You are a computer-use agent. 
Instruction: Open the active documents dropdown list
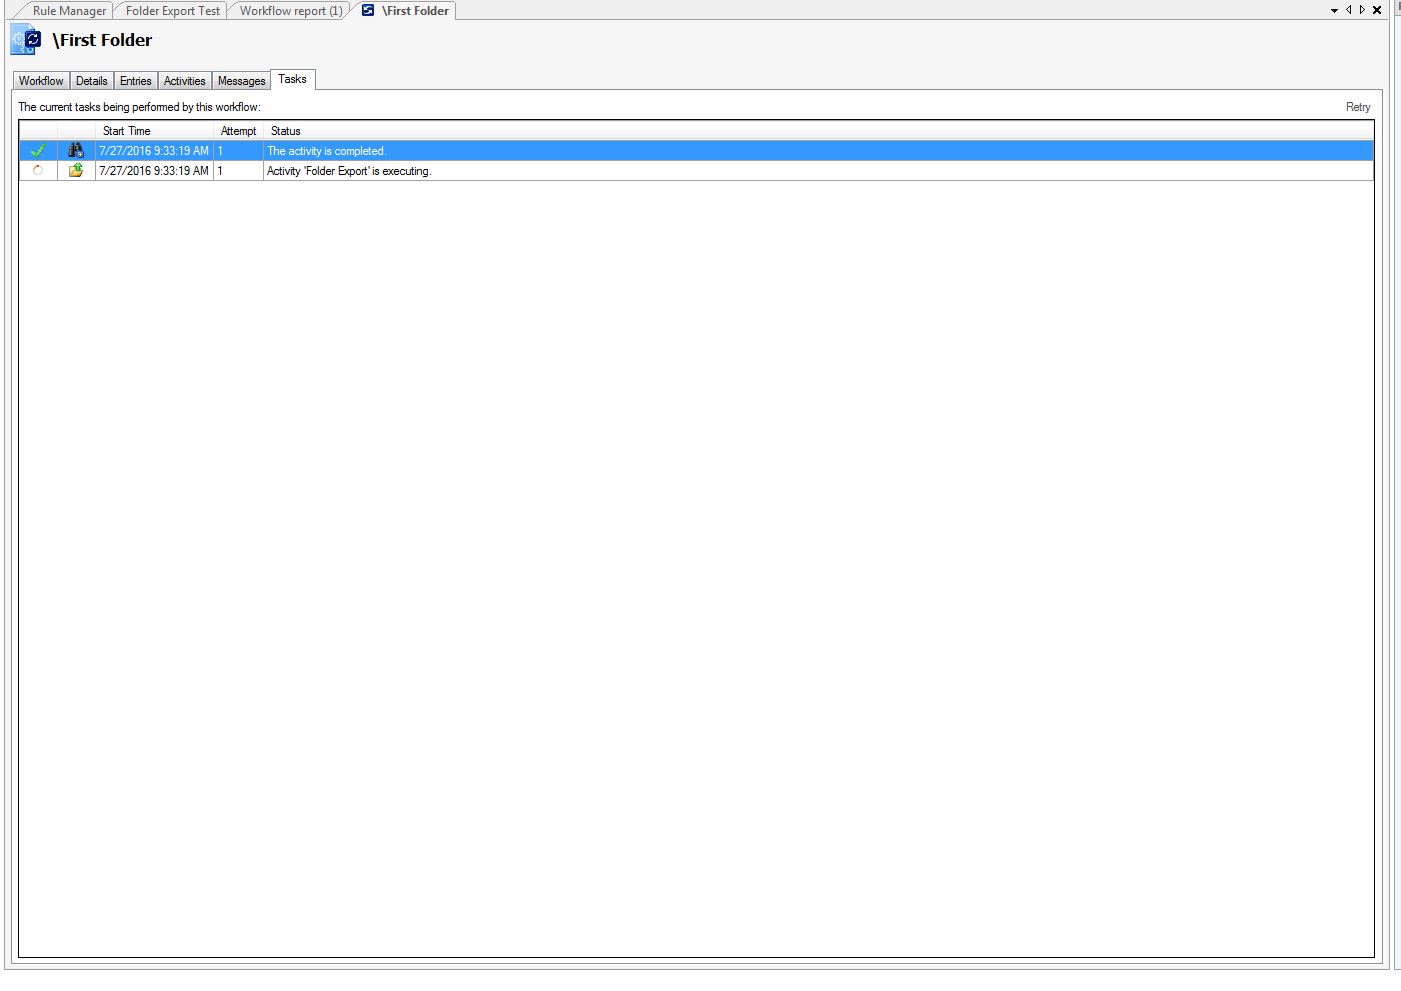[1334, 11]
